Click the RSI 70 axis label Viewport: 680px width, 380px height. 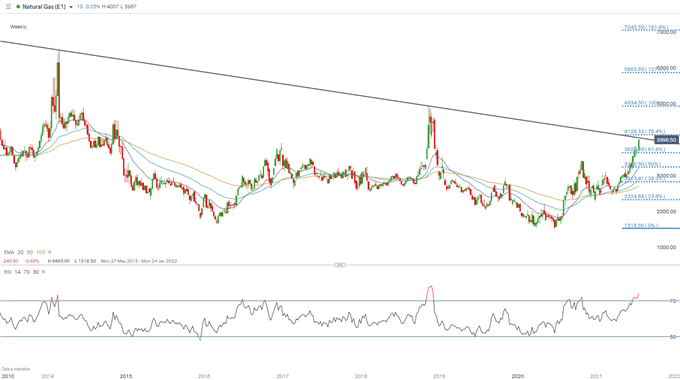pyautogui.click(x=673, y=301)
